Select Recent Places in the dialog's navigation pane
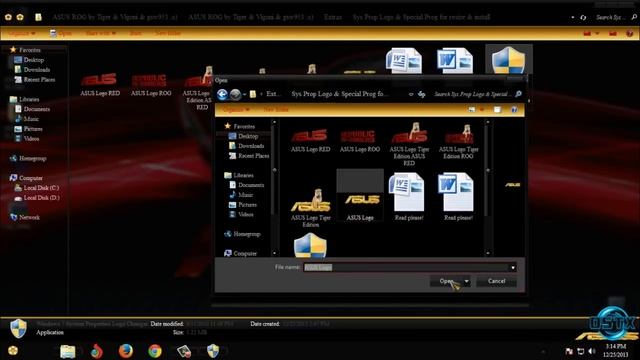Image resolution: width=640 pixels, height=360 pixels. pyautogui.click(x=249, y=156)
